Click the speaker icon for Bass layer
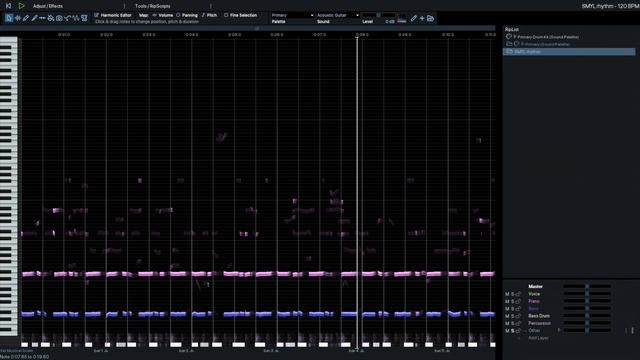This screenshot has width=640, height=360. click(518, 309)
